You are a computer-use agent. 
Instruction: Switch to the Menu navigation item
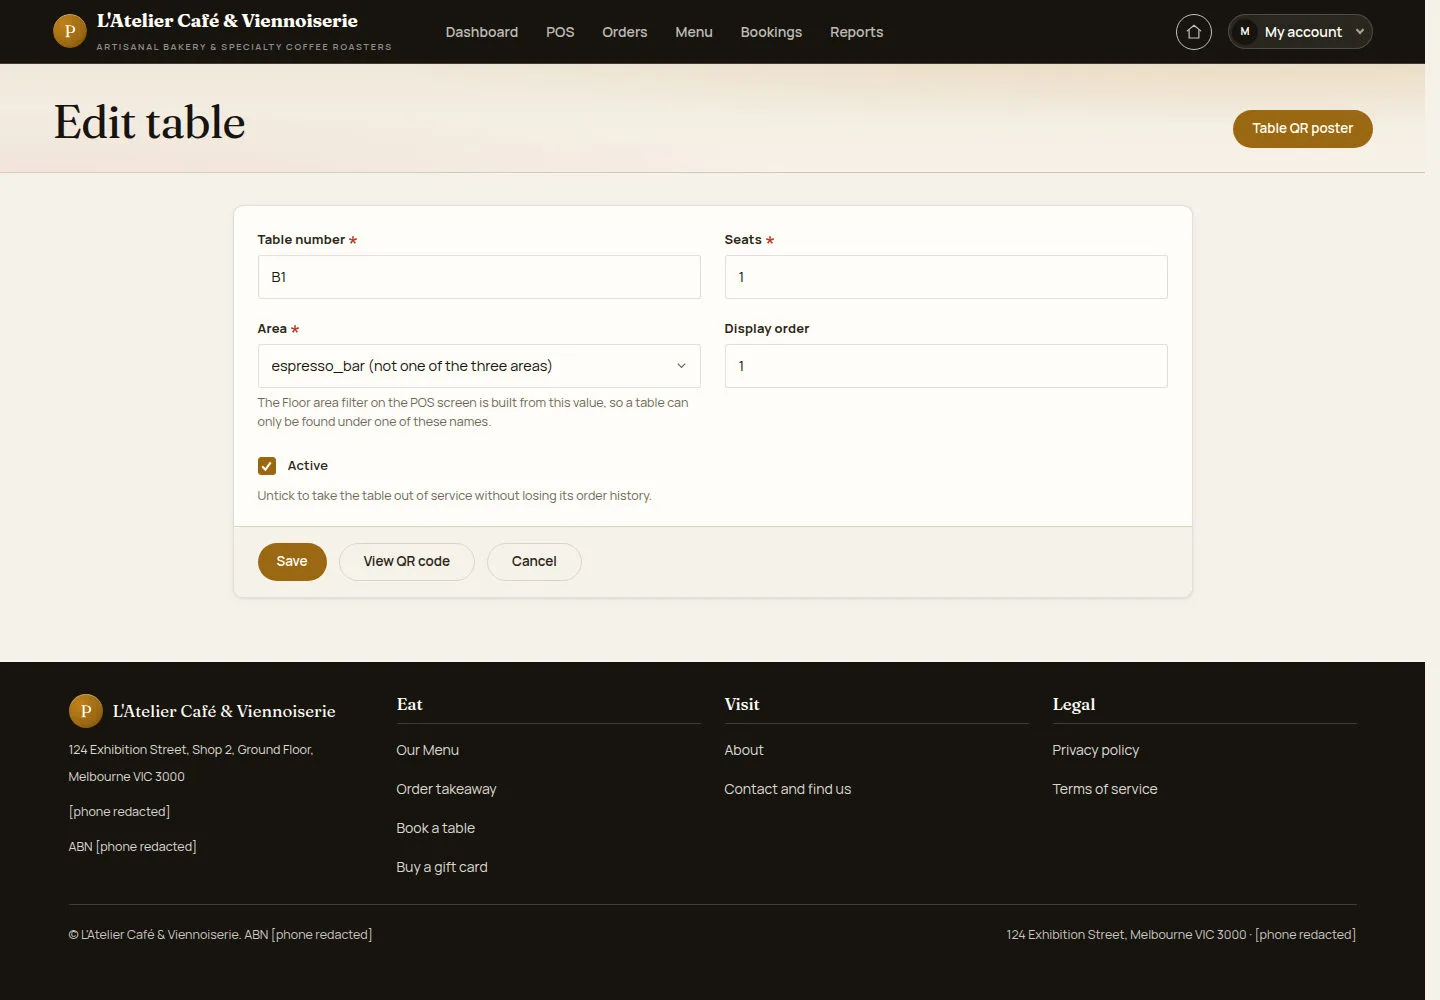(694, 32)
